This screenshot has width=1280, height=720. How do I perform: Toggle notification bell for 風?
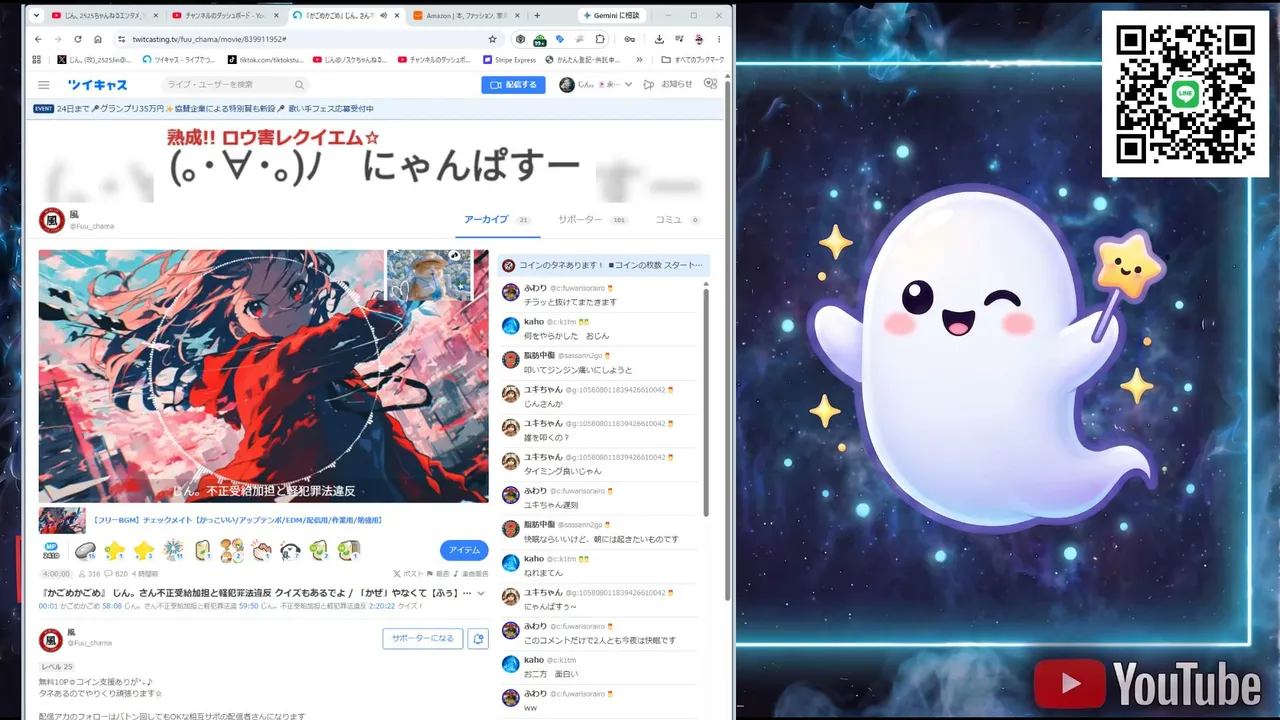point(478,639)
